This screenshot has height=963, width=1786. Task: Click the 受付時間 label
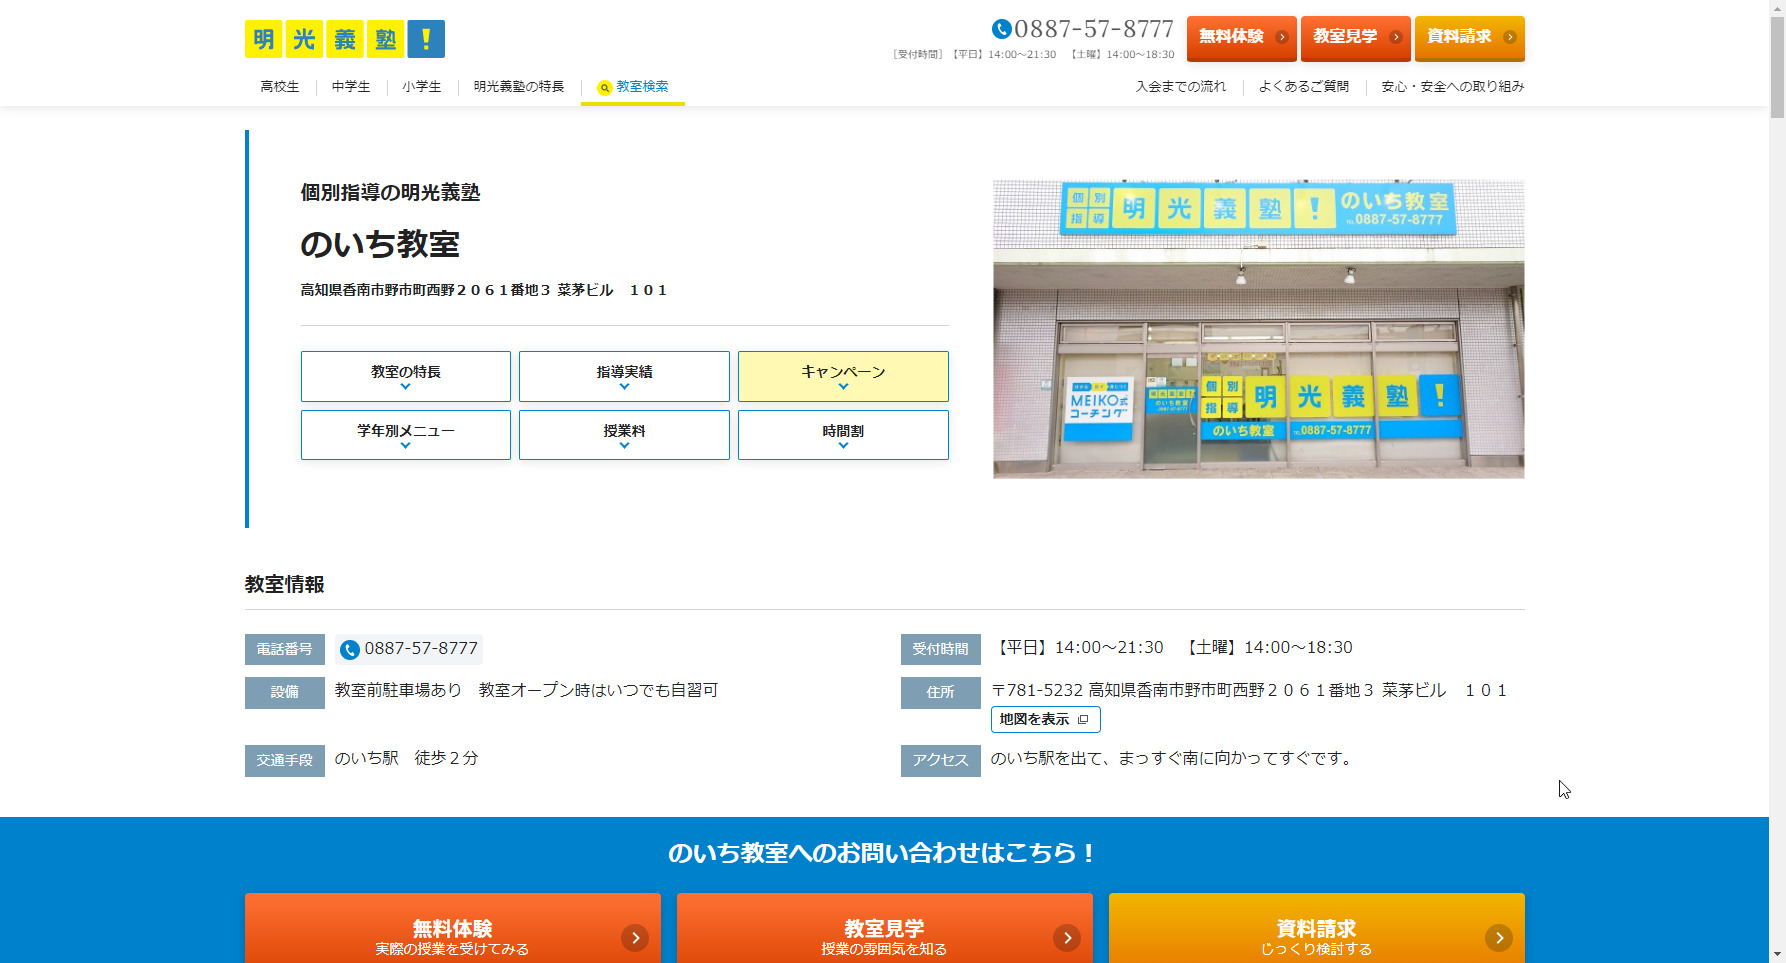941,650
